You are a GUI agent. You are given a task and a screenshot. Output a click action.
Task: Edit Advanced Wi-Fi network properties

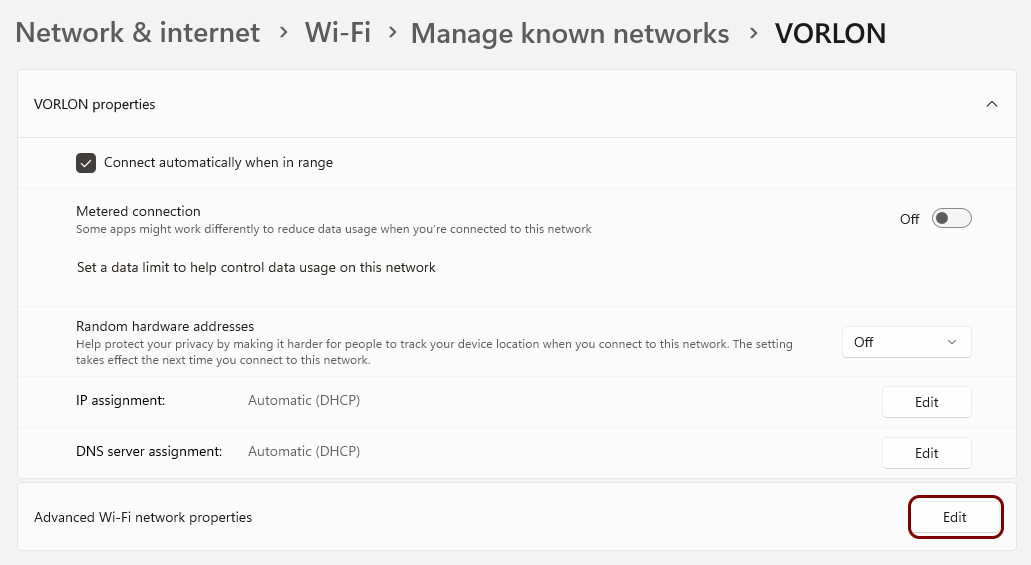(x=954, y=517)
